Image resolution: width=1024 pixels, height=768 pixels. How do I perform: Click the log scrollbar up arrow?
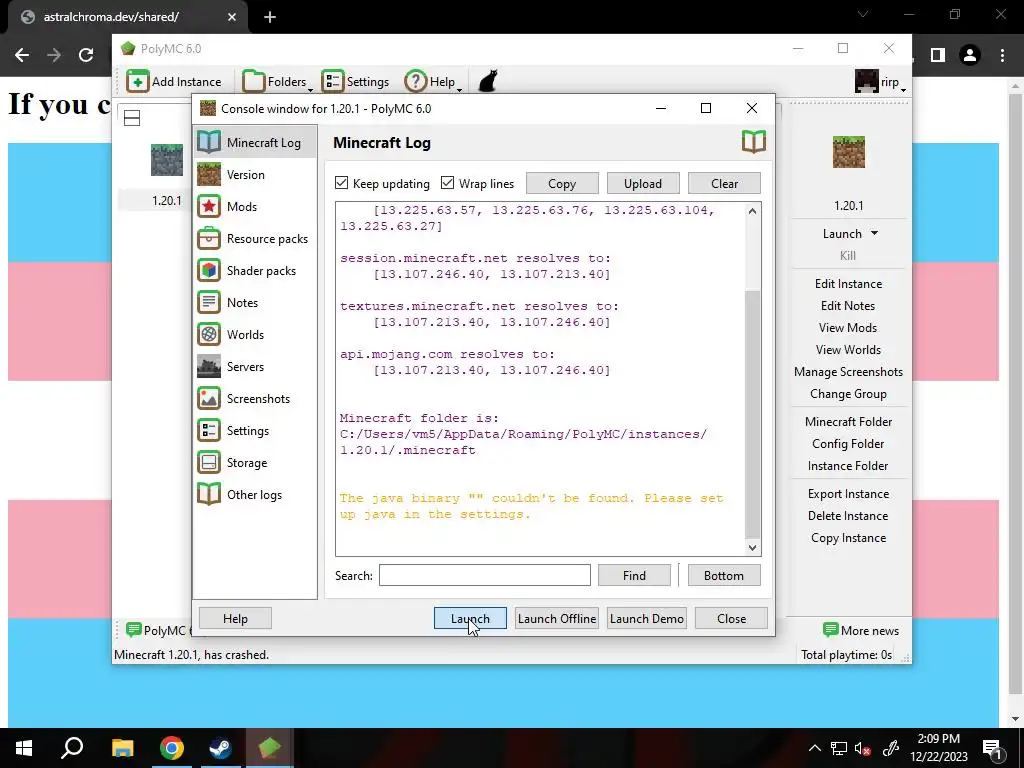point(752,211)
